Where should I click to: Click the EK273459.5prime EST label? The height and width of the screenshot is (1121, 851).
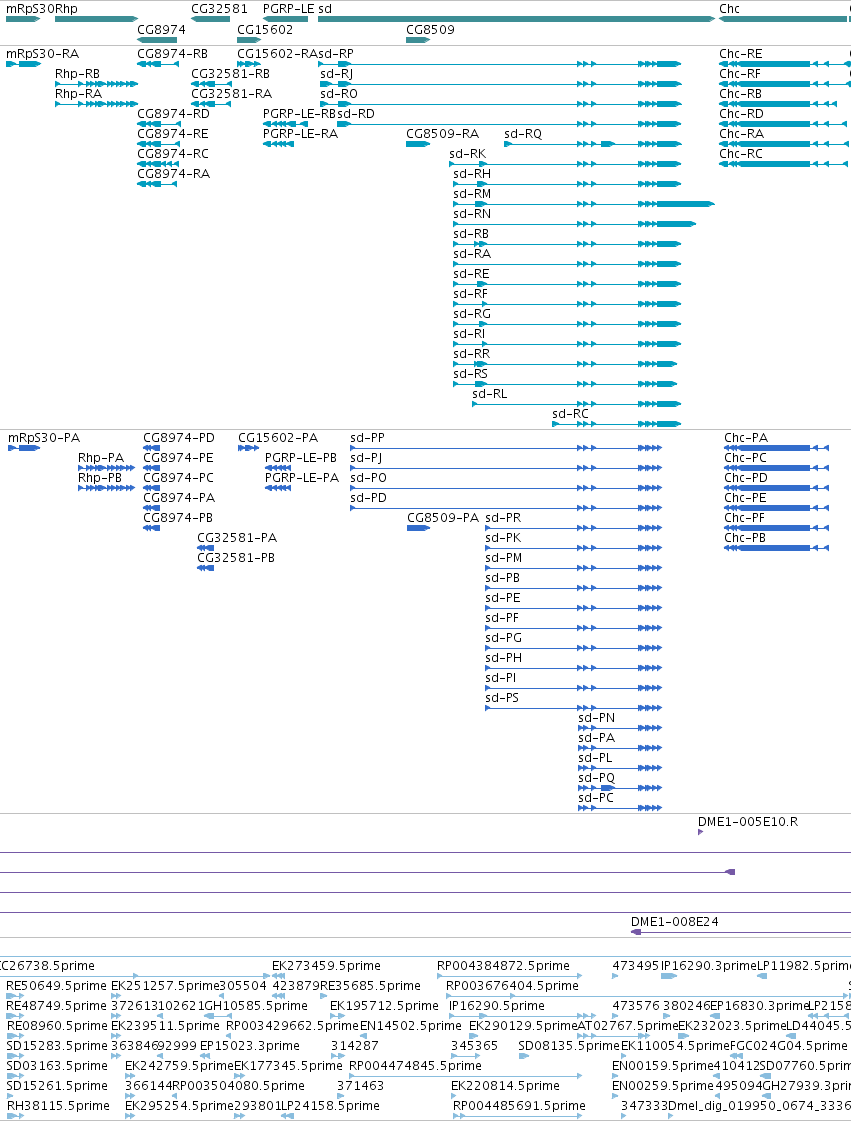(x=326, y=967)
